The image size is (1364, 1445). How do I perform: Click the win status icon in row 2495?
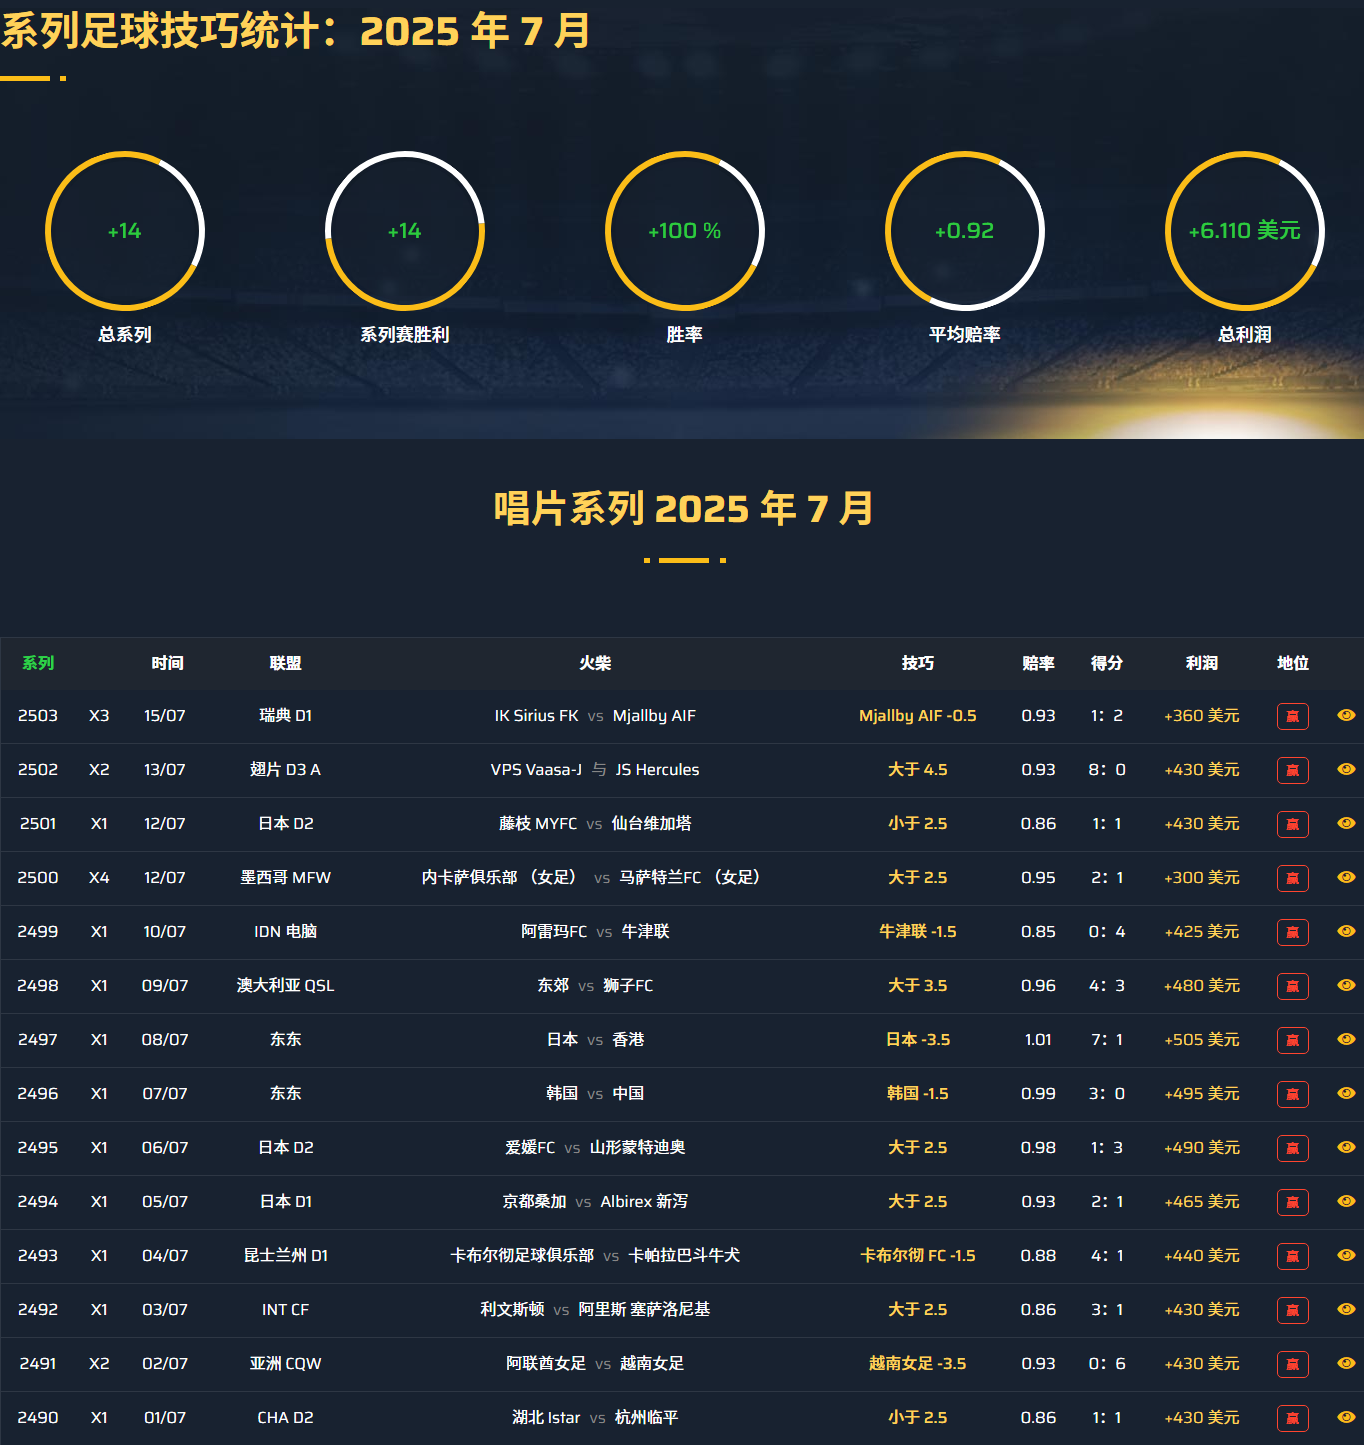click(1292, 1148)
